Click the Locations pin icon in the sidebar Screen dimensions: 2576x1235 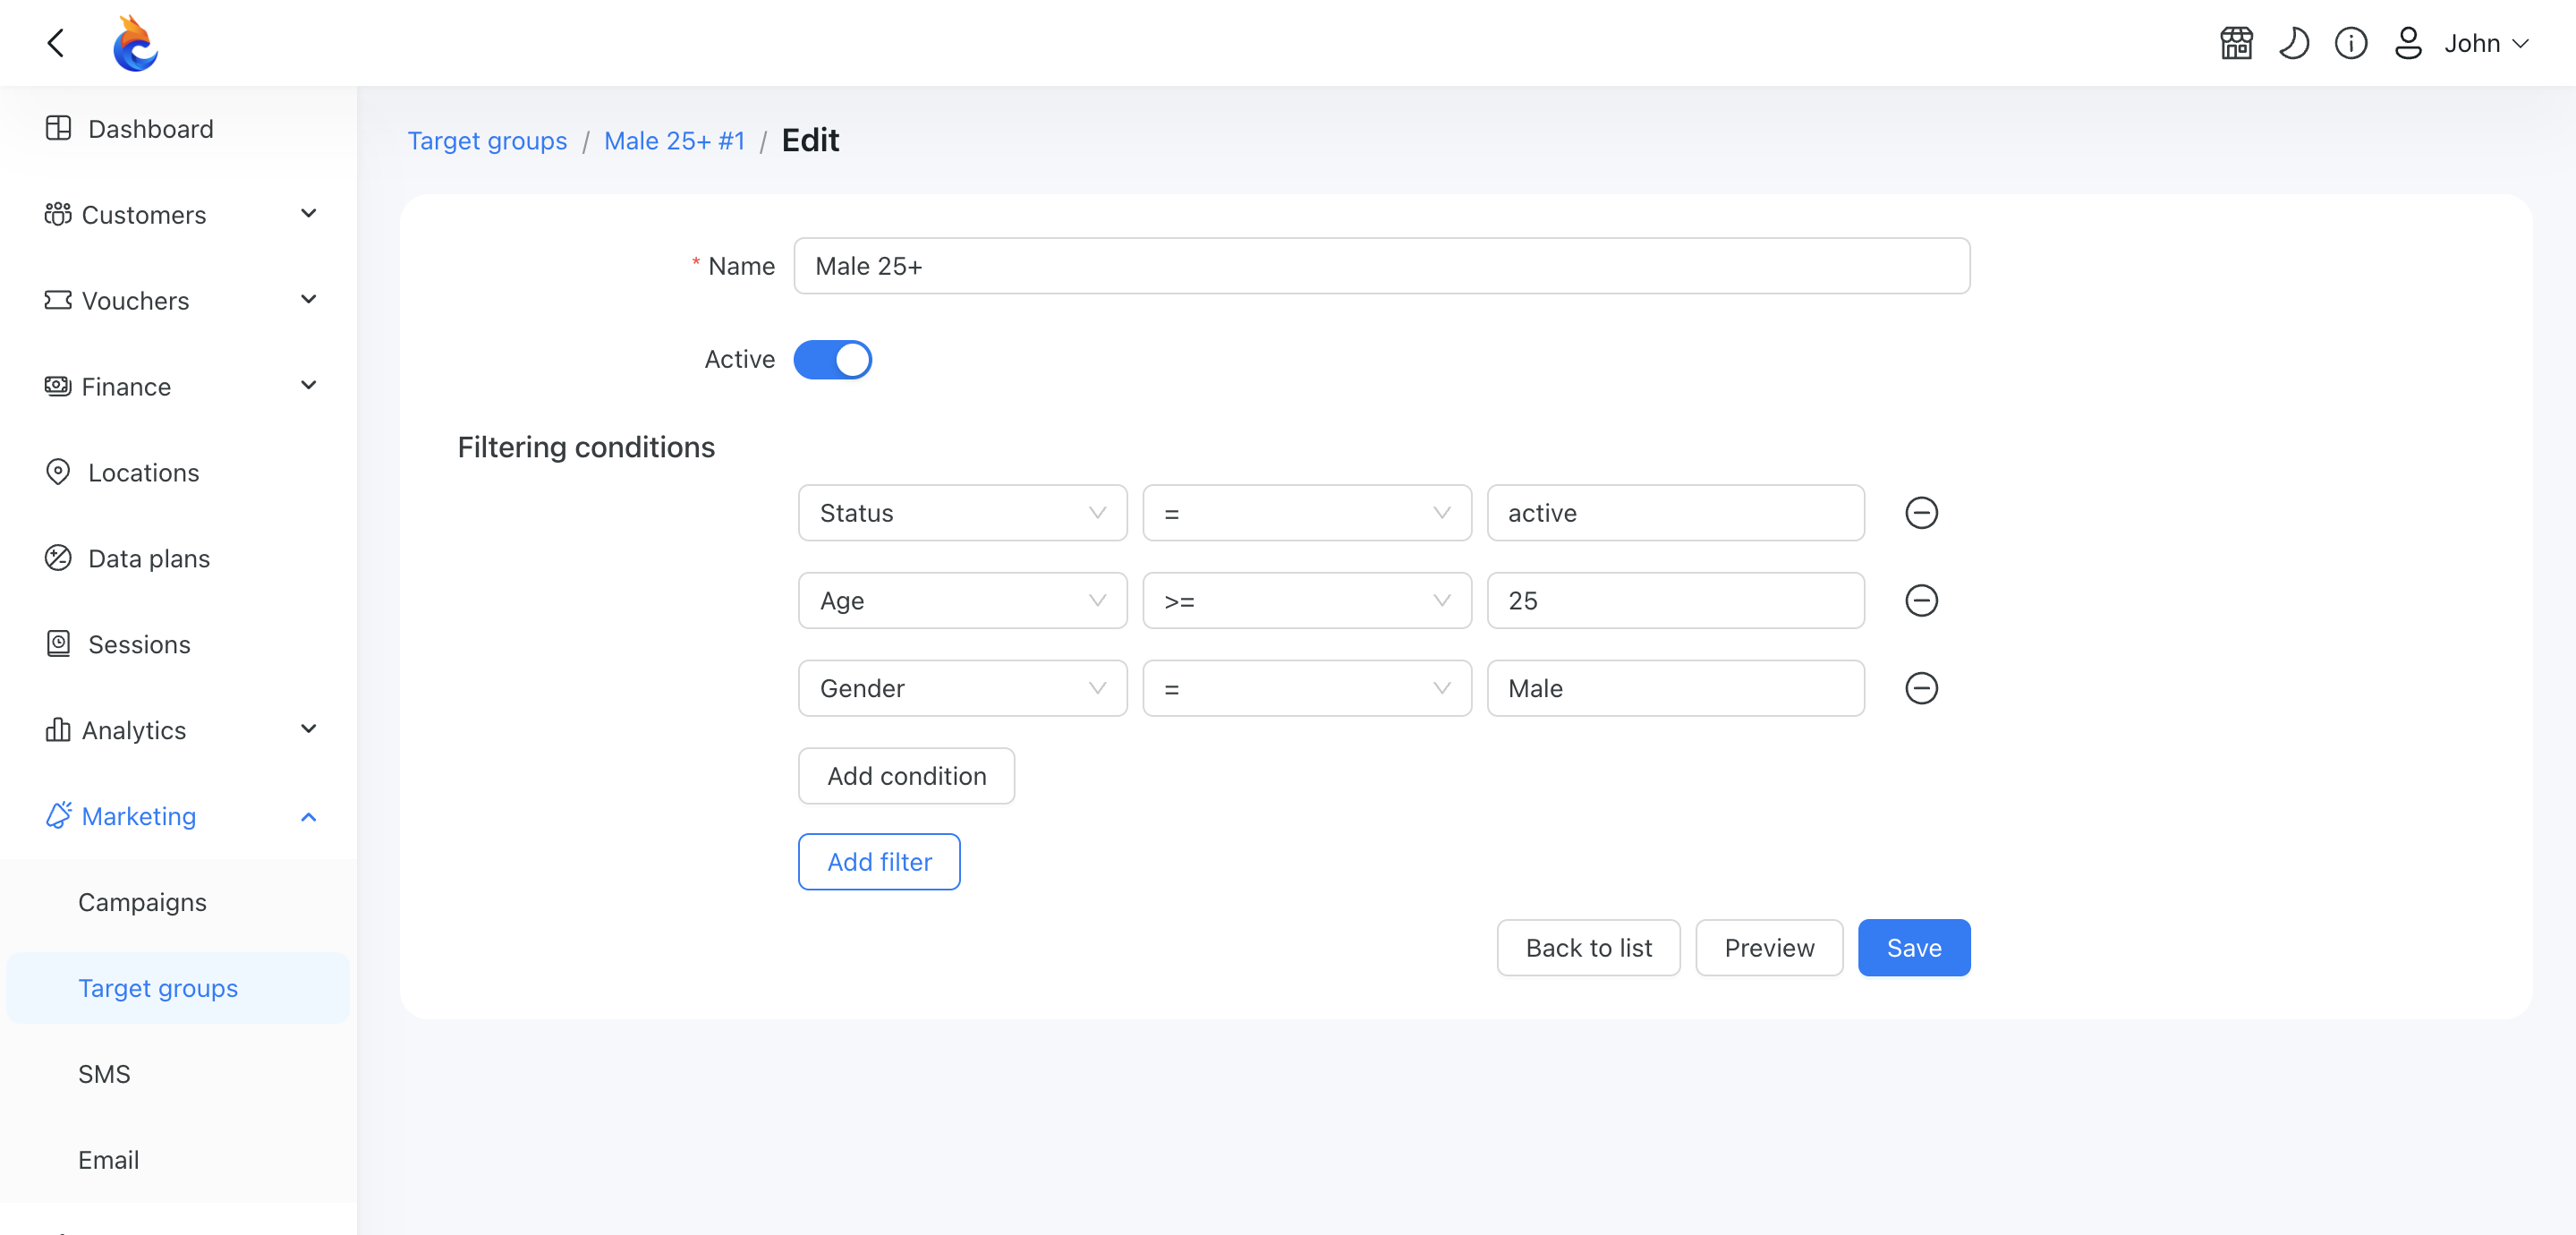(58, 472)
